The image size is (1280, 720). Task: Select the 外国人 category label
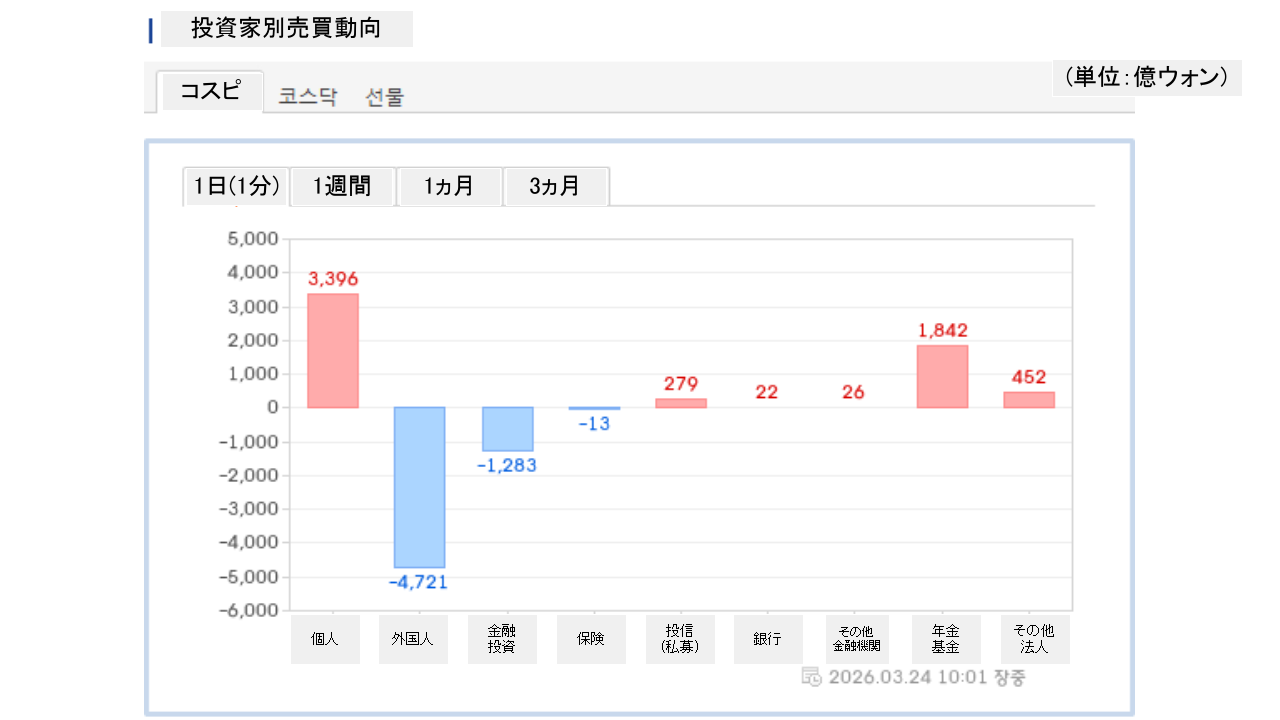[414, 639]
